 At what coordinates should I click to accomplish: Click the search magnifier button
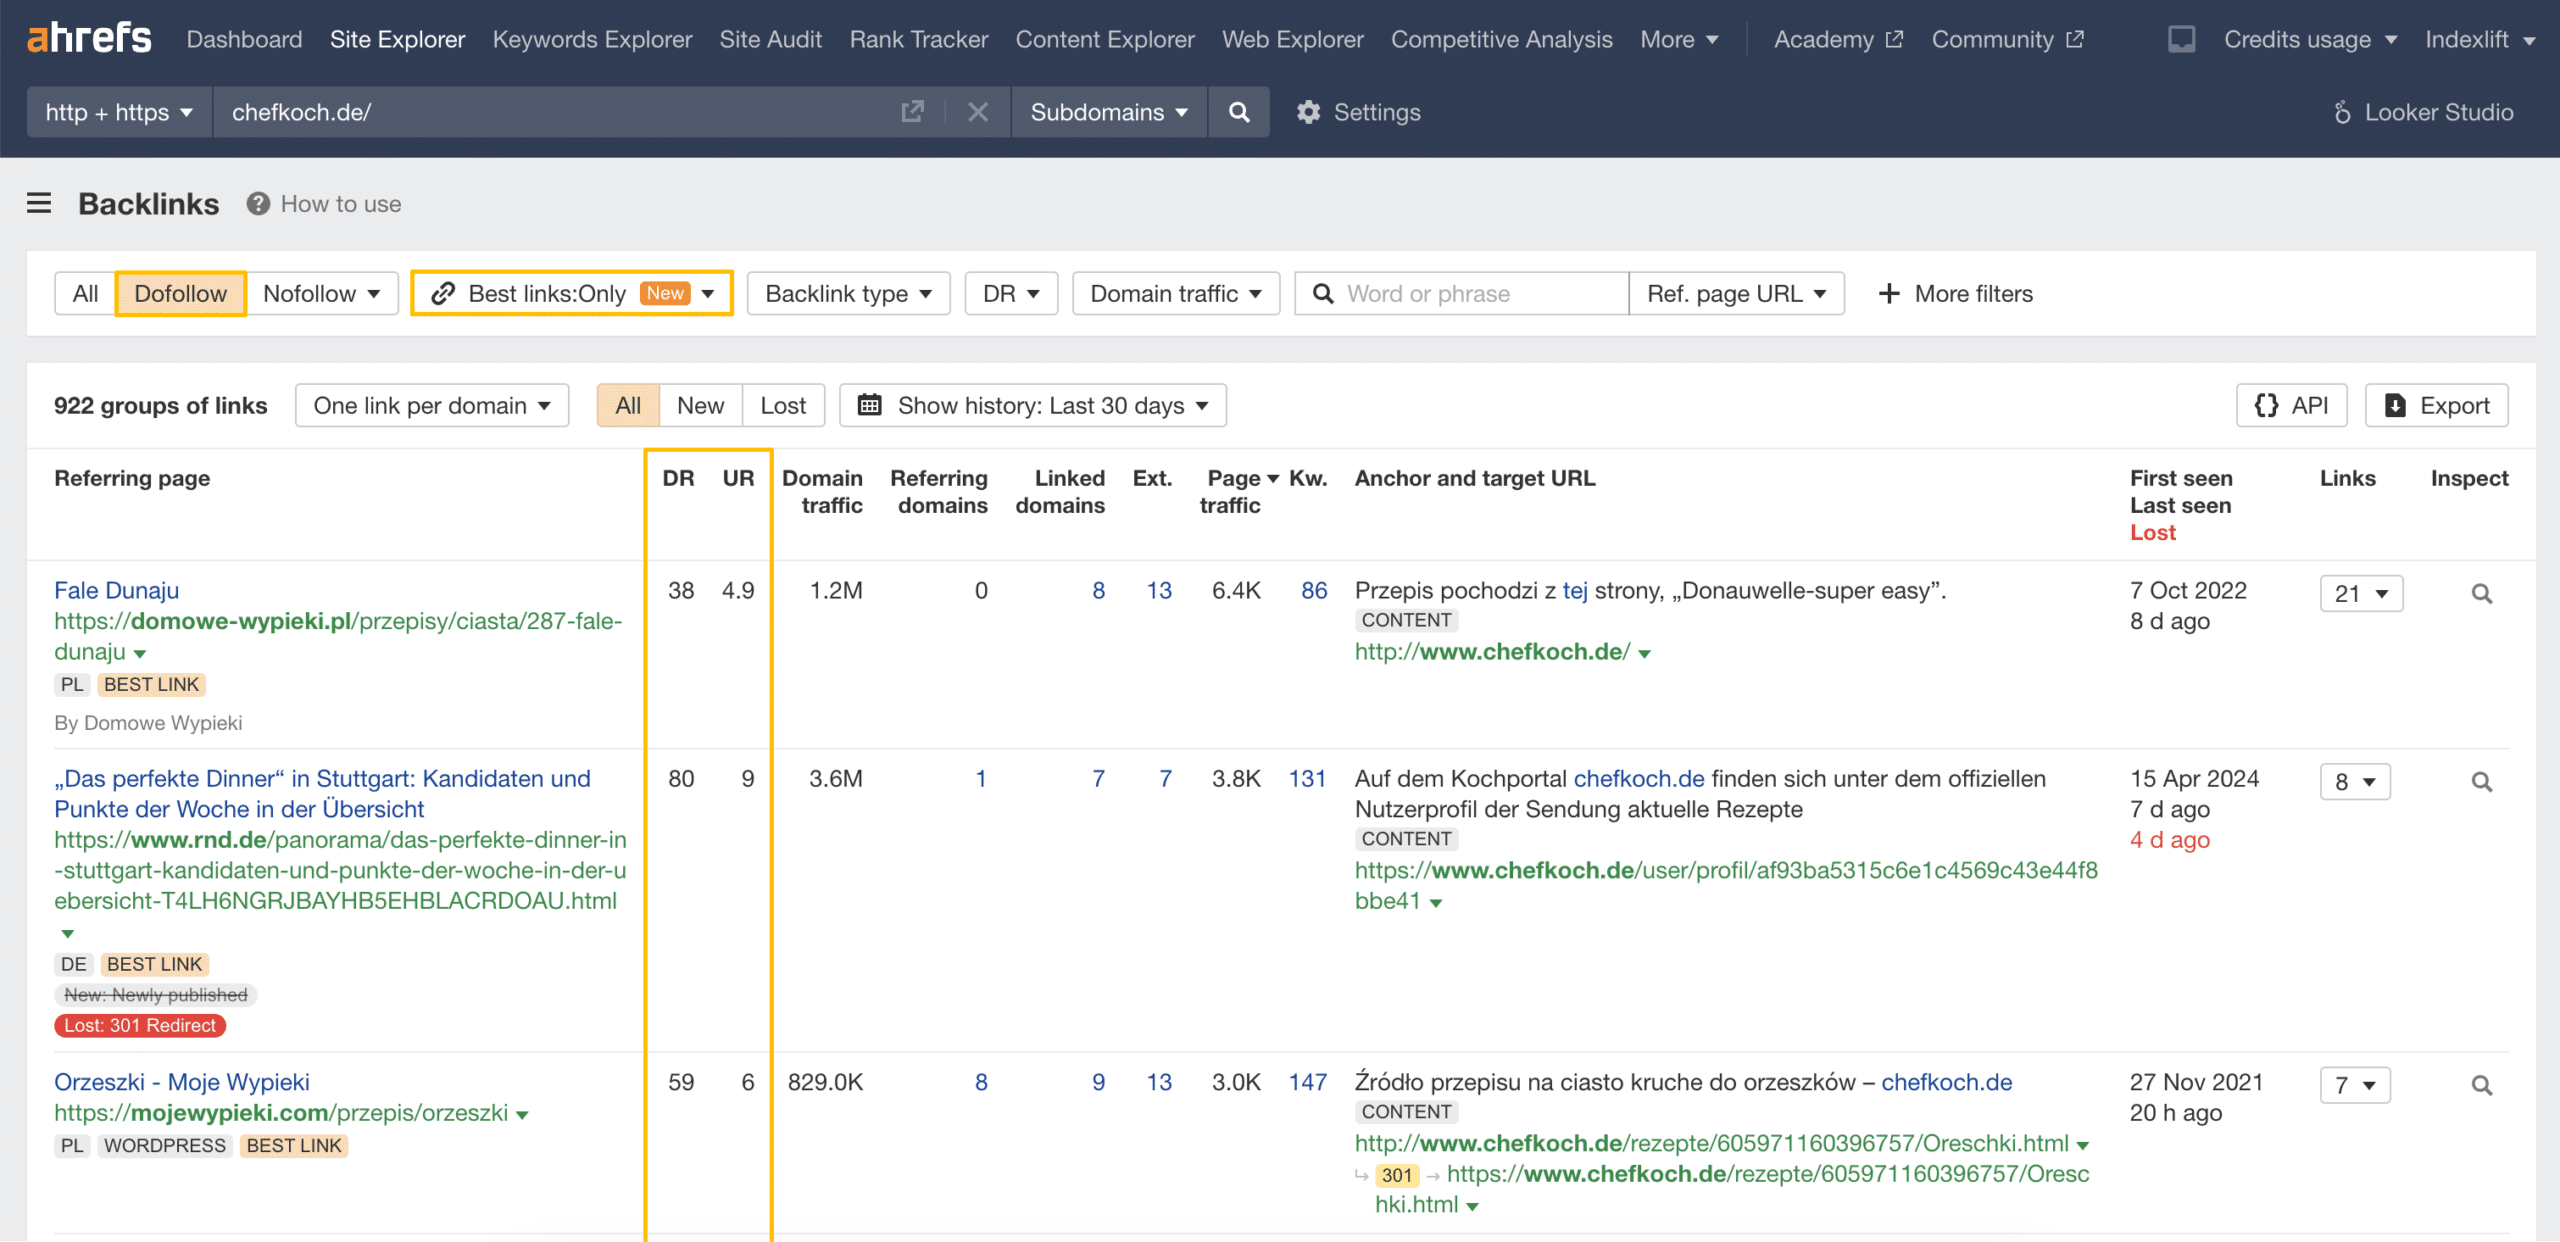1239,112
